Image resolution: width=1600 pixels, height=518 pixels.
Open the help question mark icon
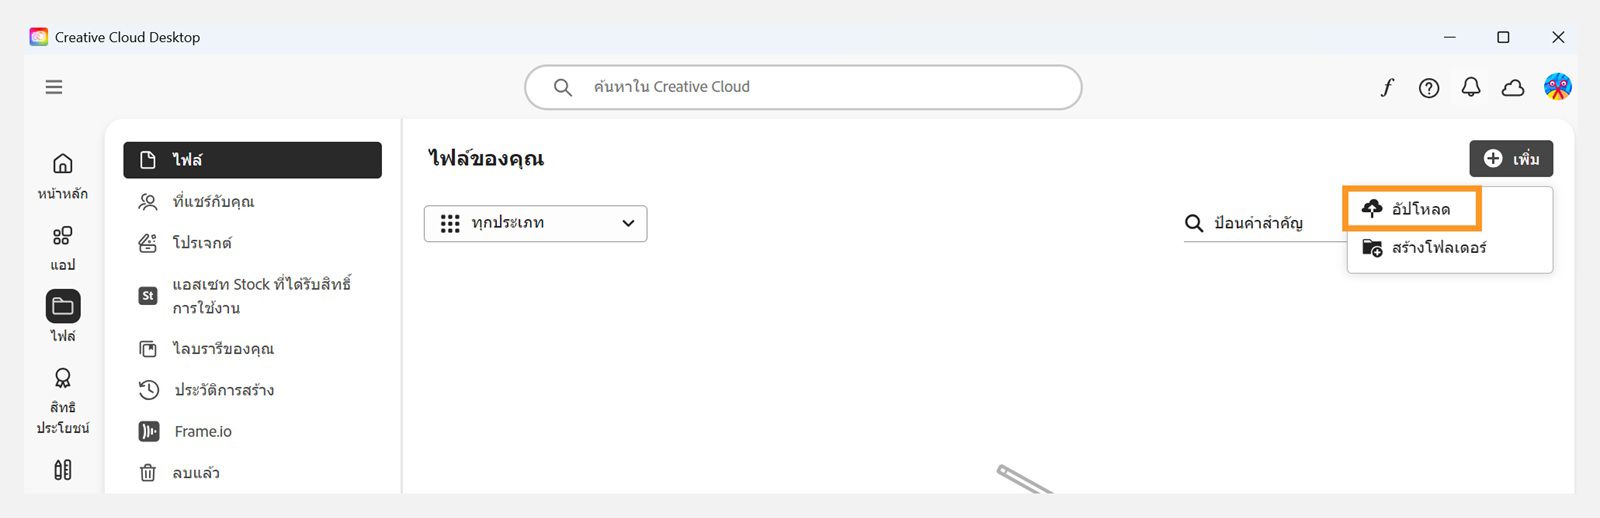[1429, 88]
